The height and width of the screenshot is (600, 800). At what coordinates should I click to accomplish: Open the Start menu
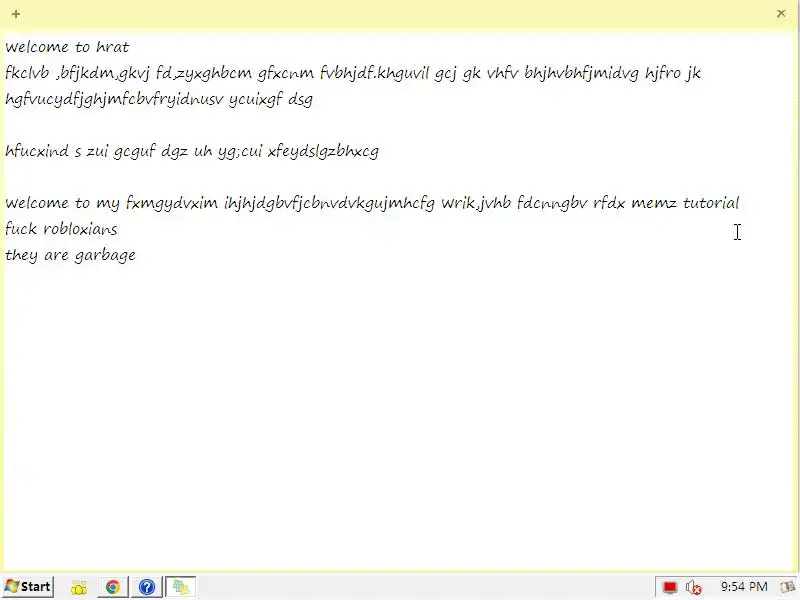29,587
